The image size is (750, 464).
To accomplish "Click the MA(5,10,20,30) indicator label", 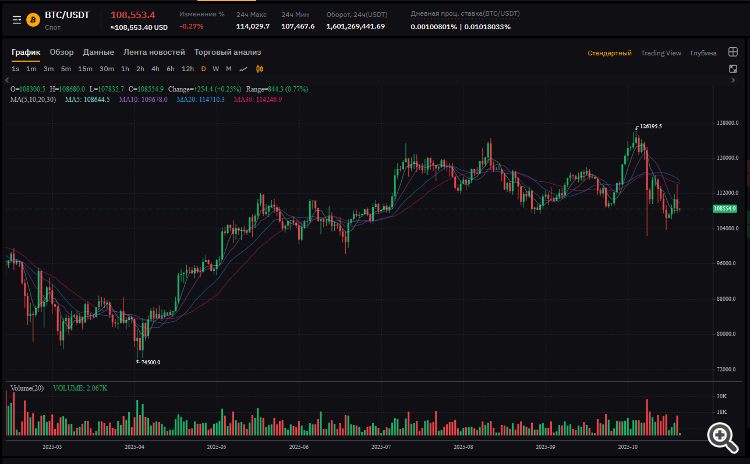I will (32, 99).
